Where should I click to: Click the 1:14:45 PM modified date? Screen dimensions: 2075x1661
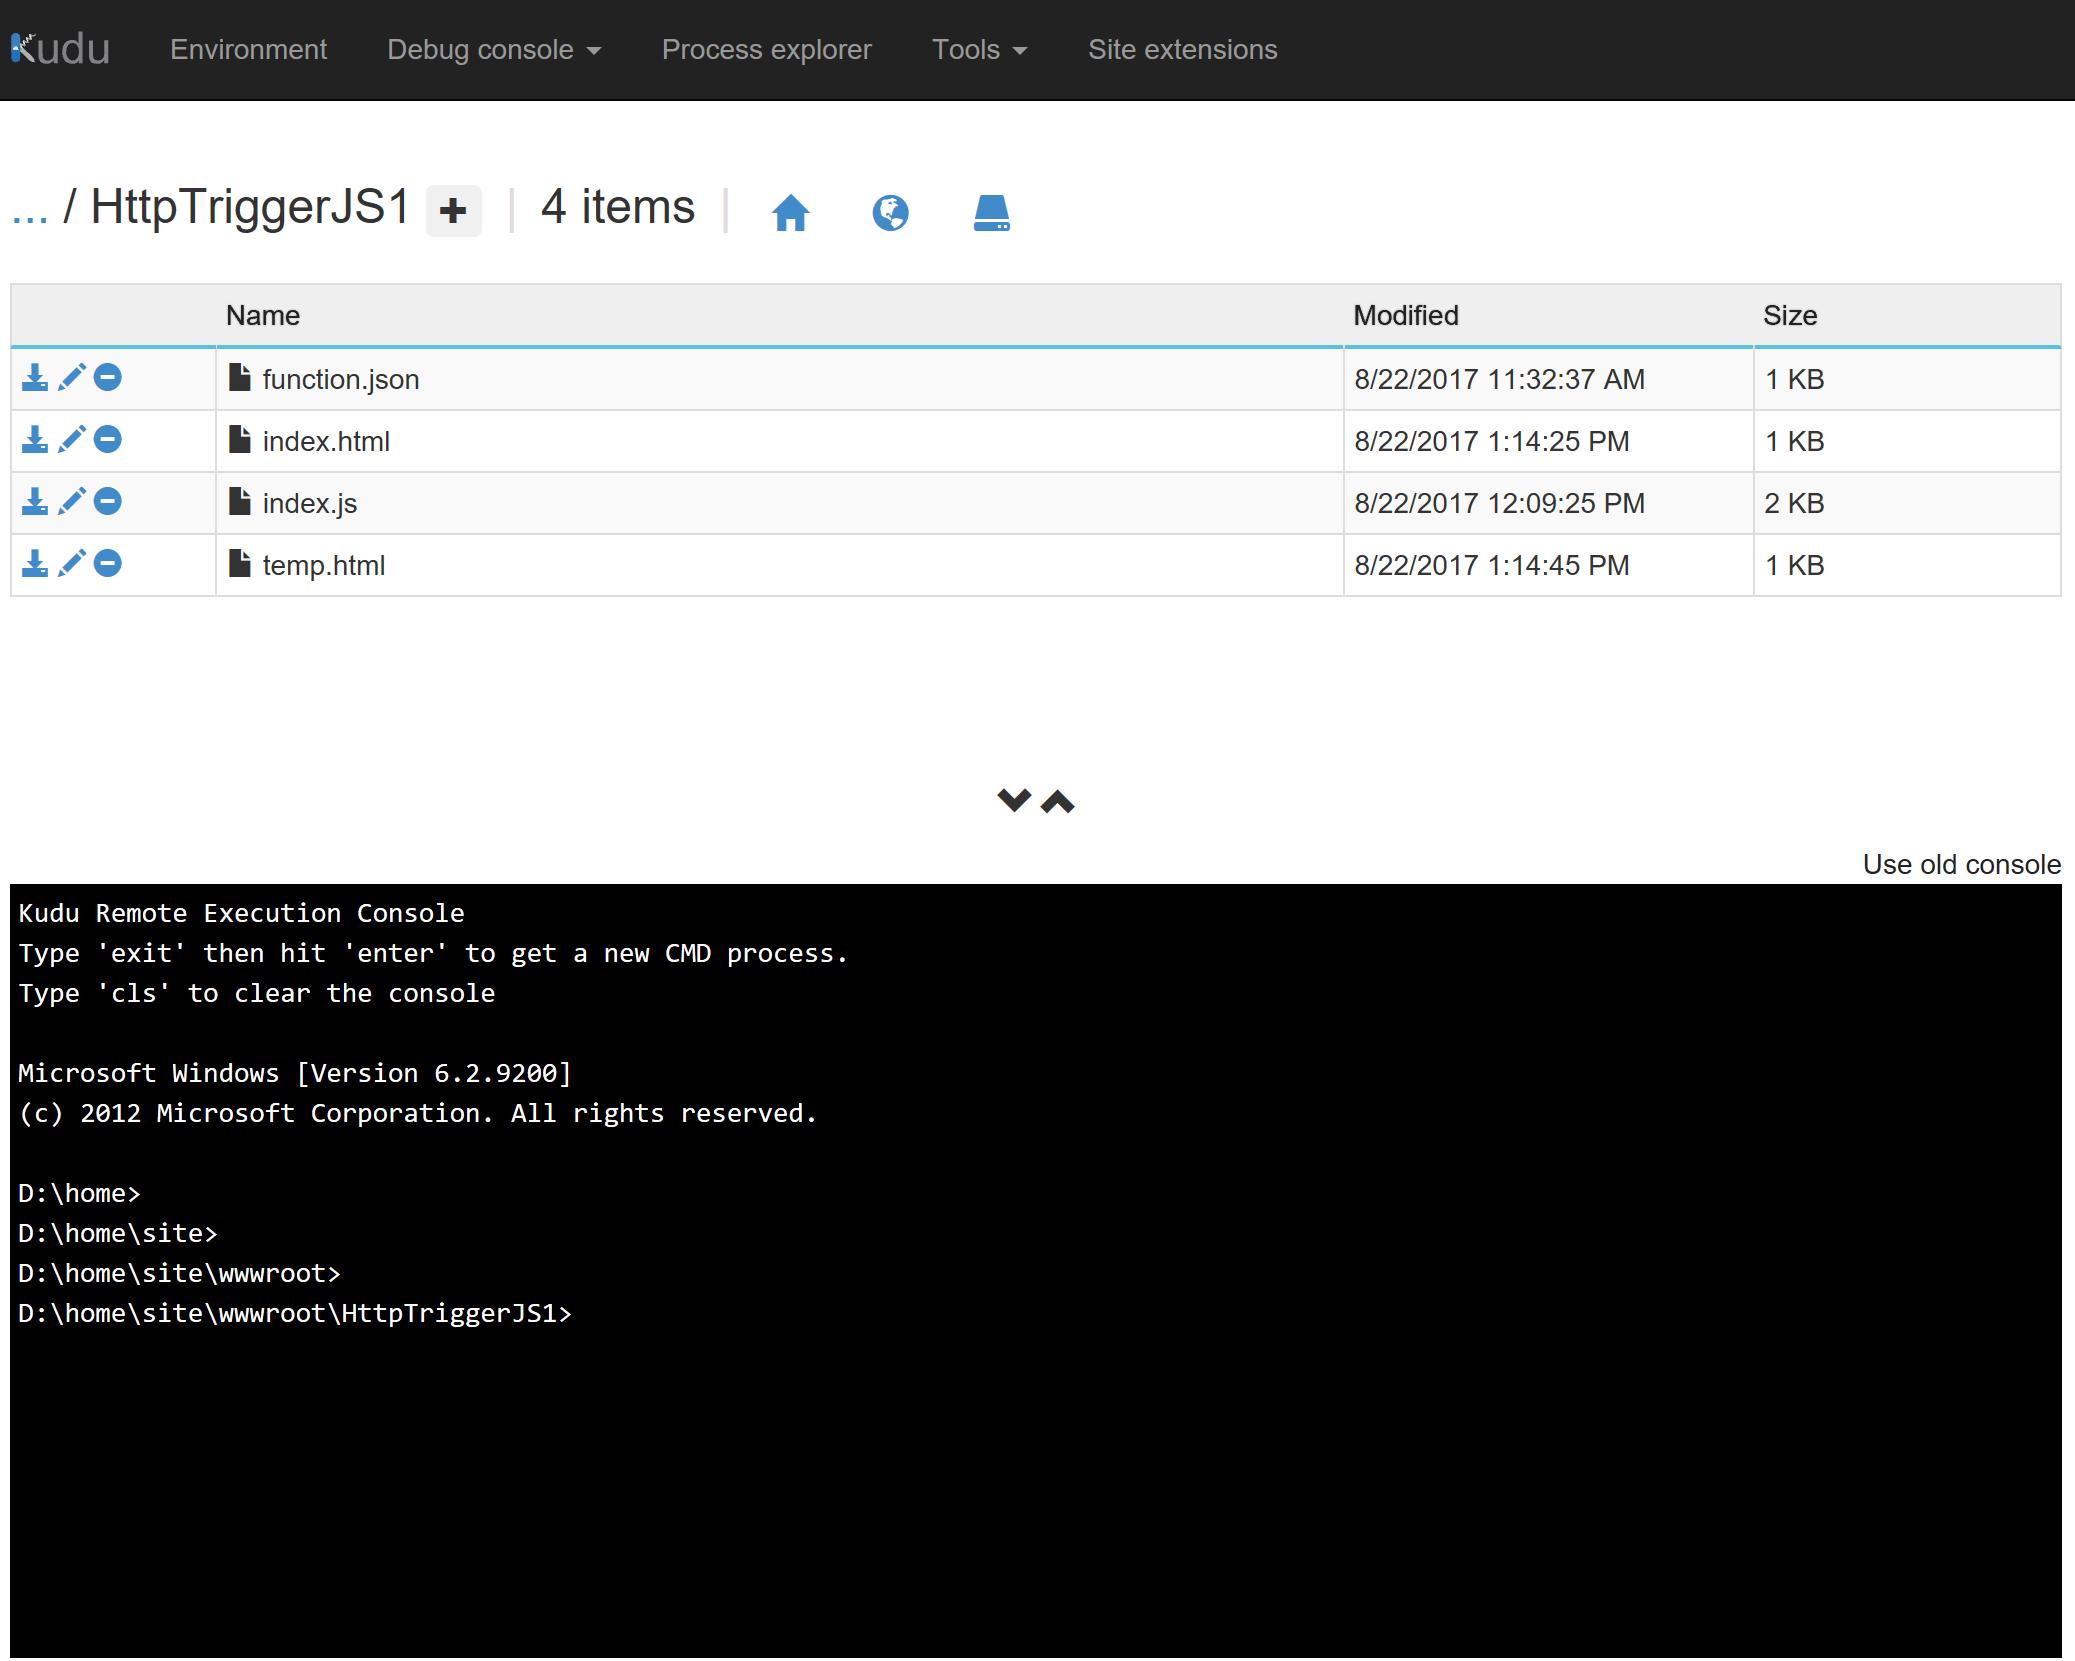coord(1492,566)
